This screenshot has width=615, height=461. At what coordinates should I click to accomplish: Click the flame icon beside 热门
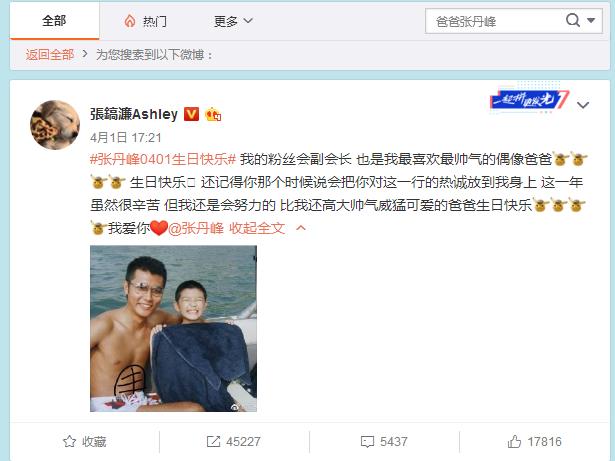tap(129, 21)
